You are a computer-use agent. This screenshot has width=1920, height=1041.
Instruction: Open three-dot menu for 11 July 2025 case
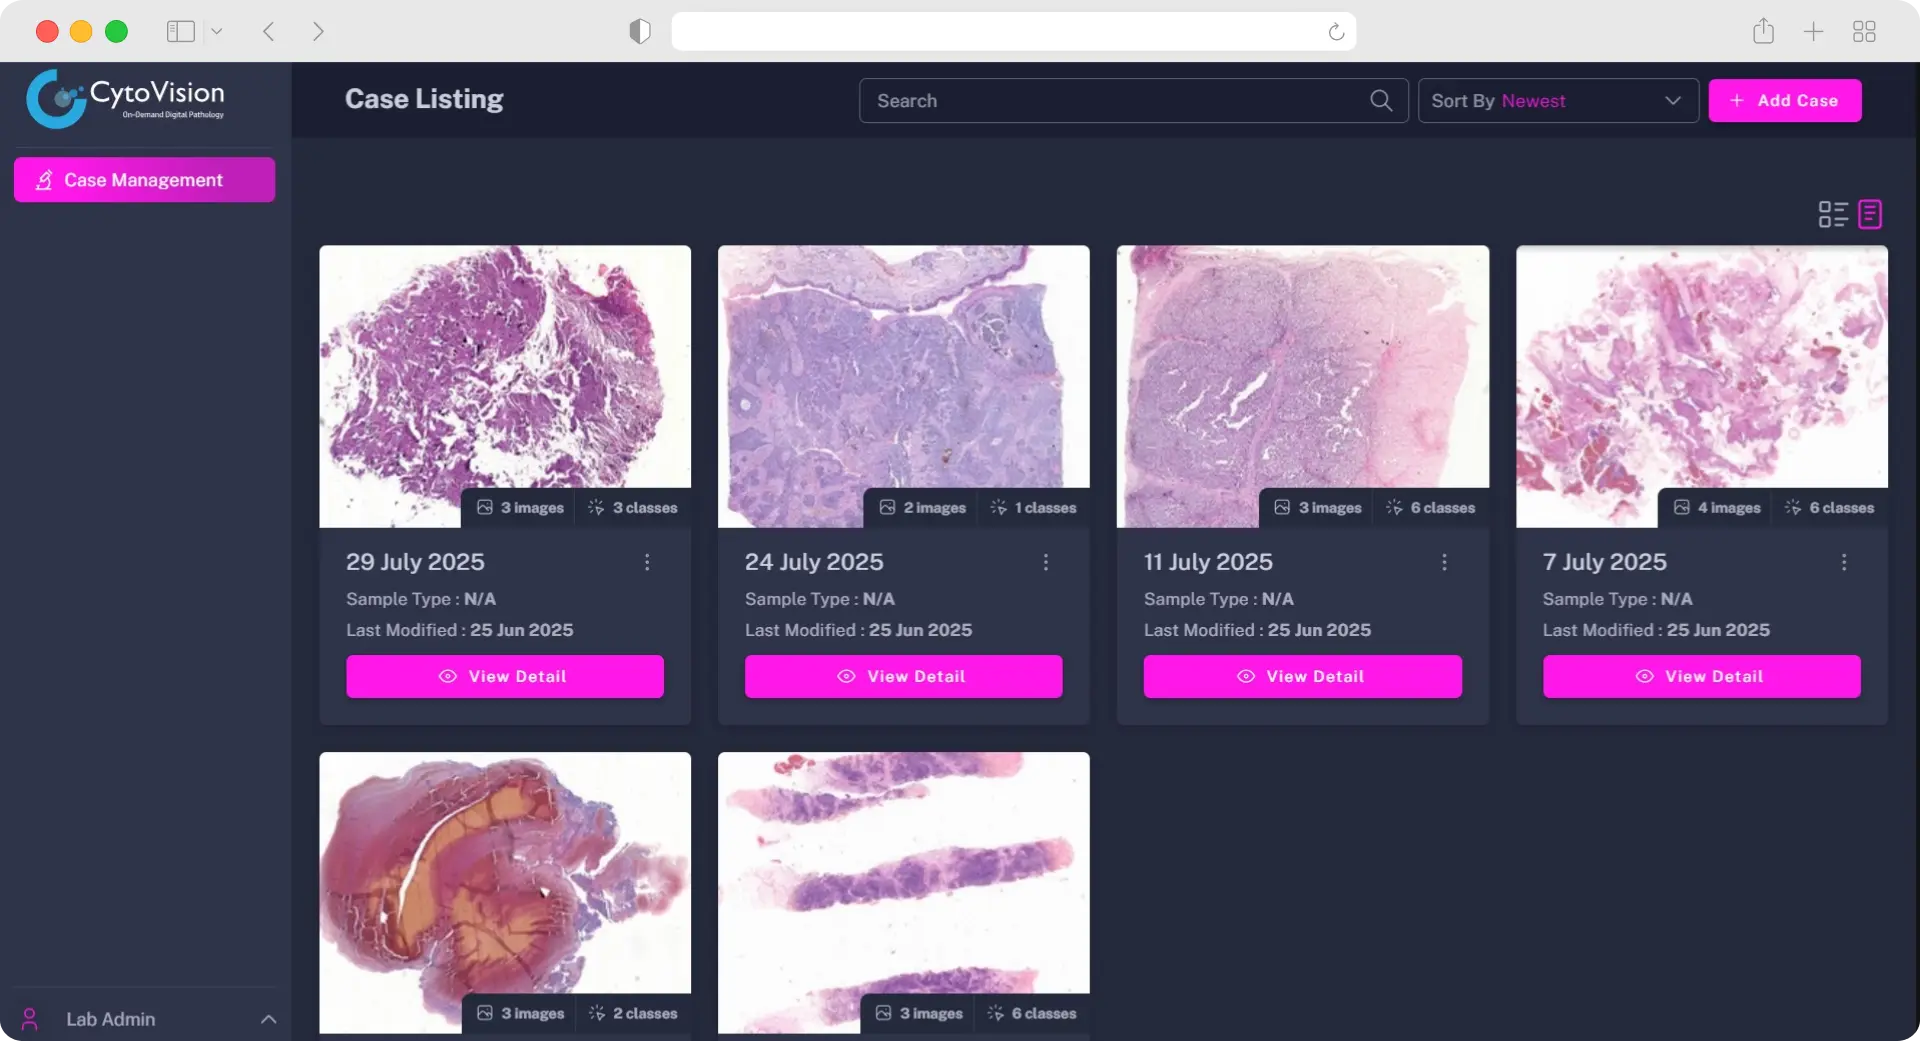(x=1444, y=562)
